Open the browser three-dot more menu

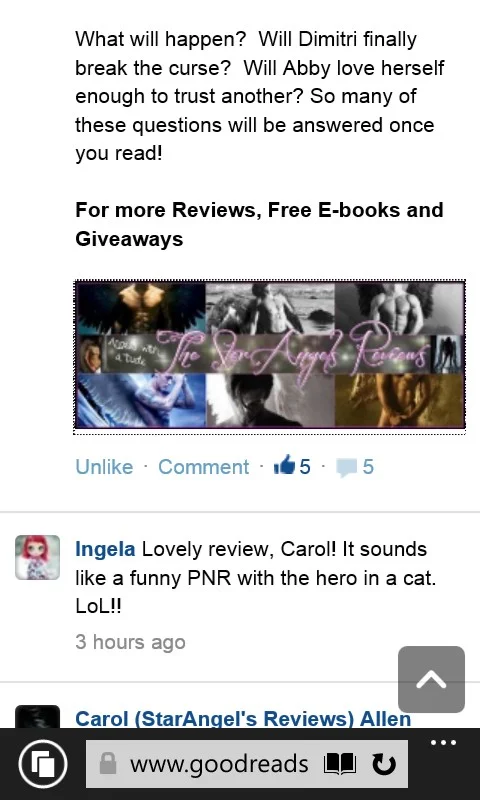coord(443,742)
